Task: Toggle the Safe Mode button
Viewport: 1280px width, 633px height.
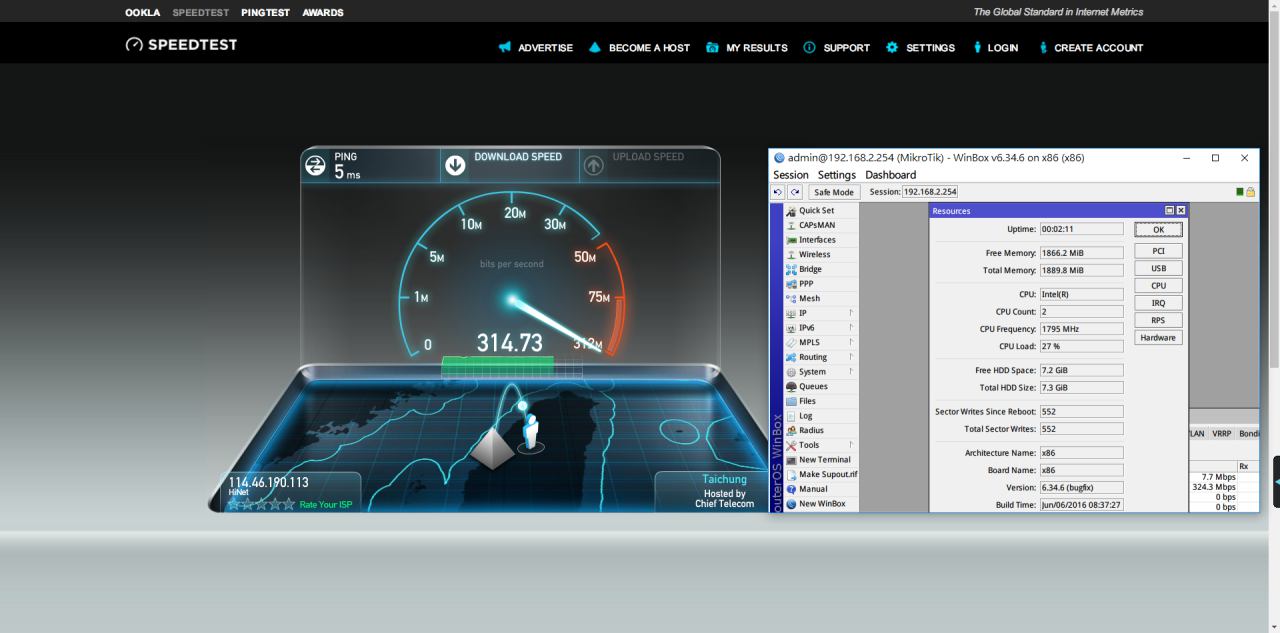Action: [x=833, y=192]
